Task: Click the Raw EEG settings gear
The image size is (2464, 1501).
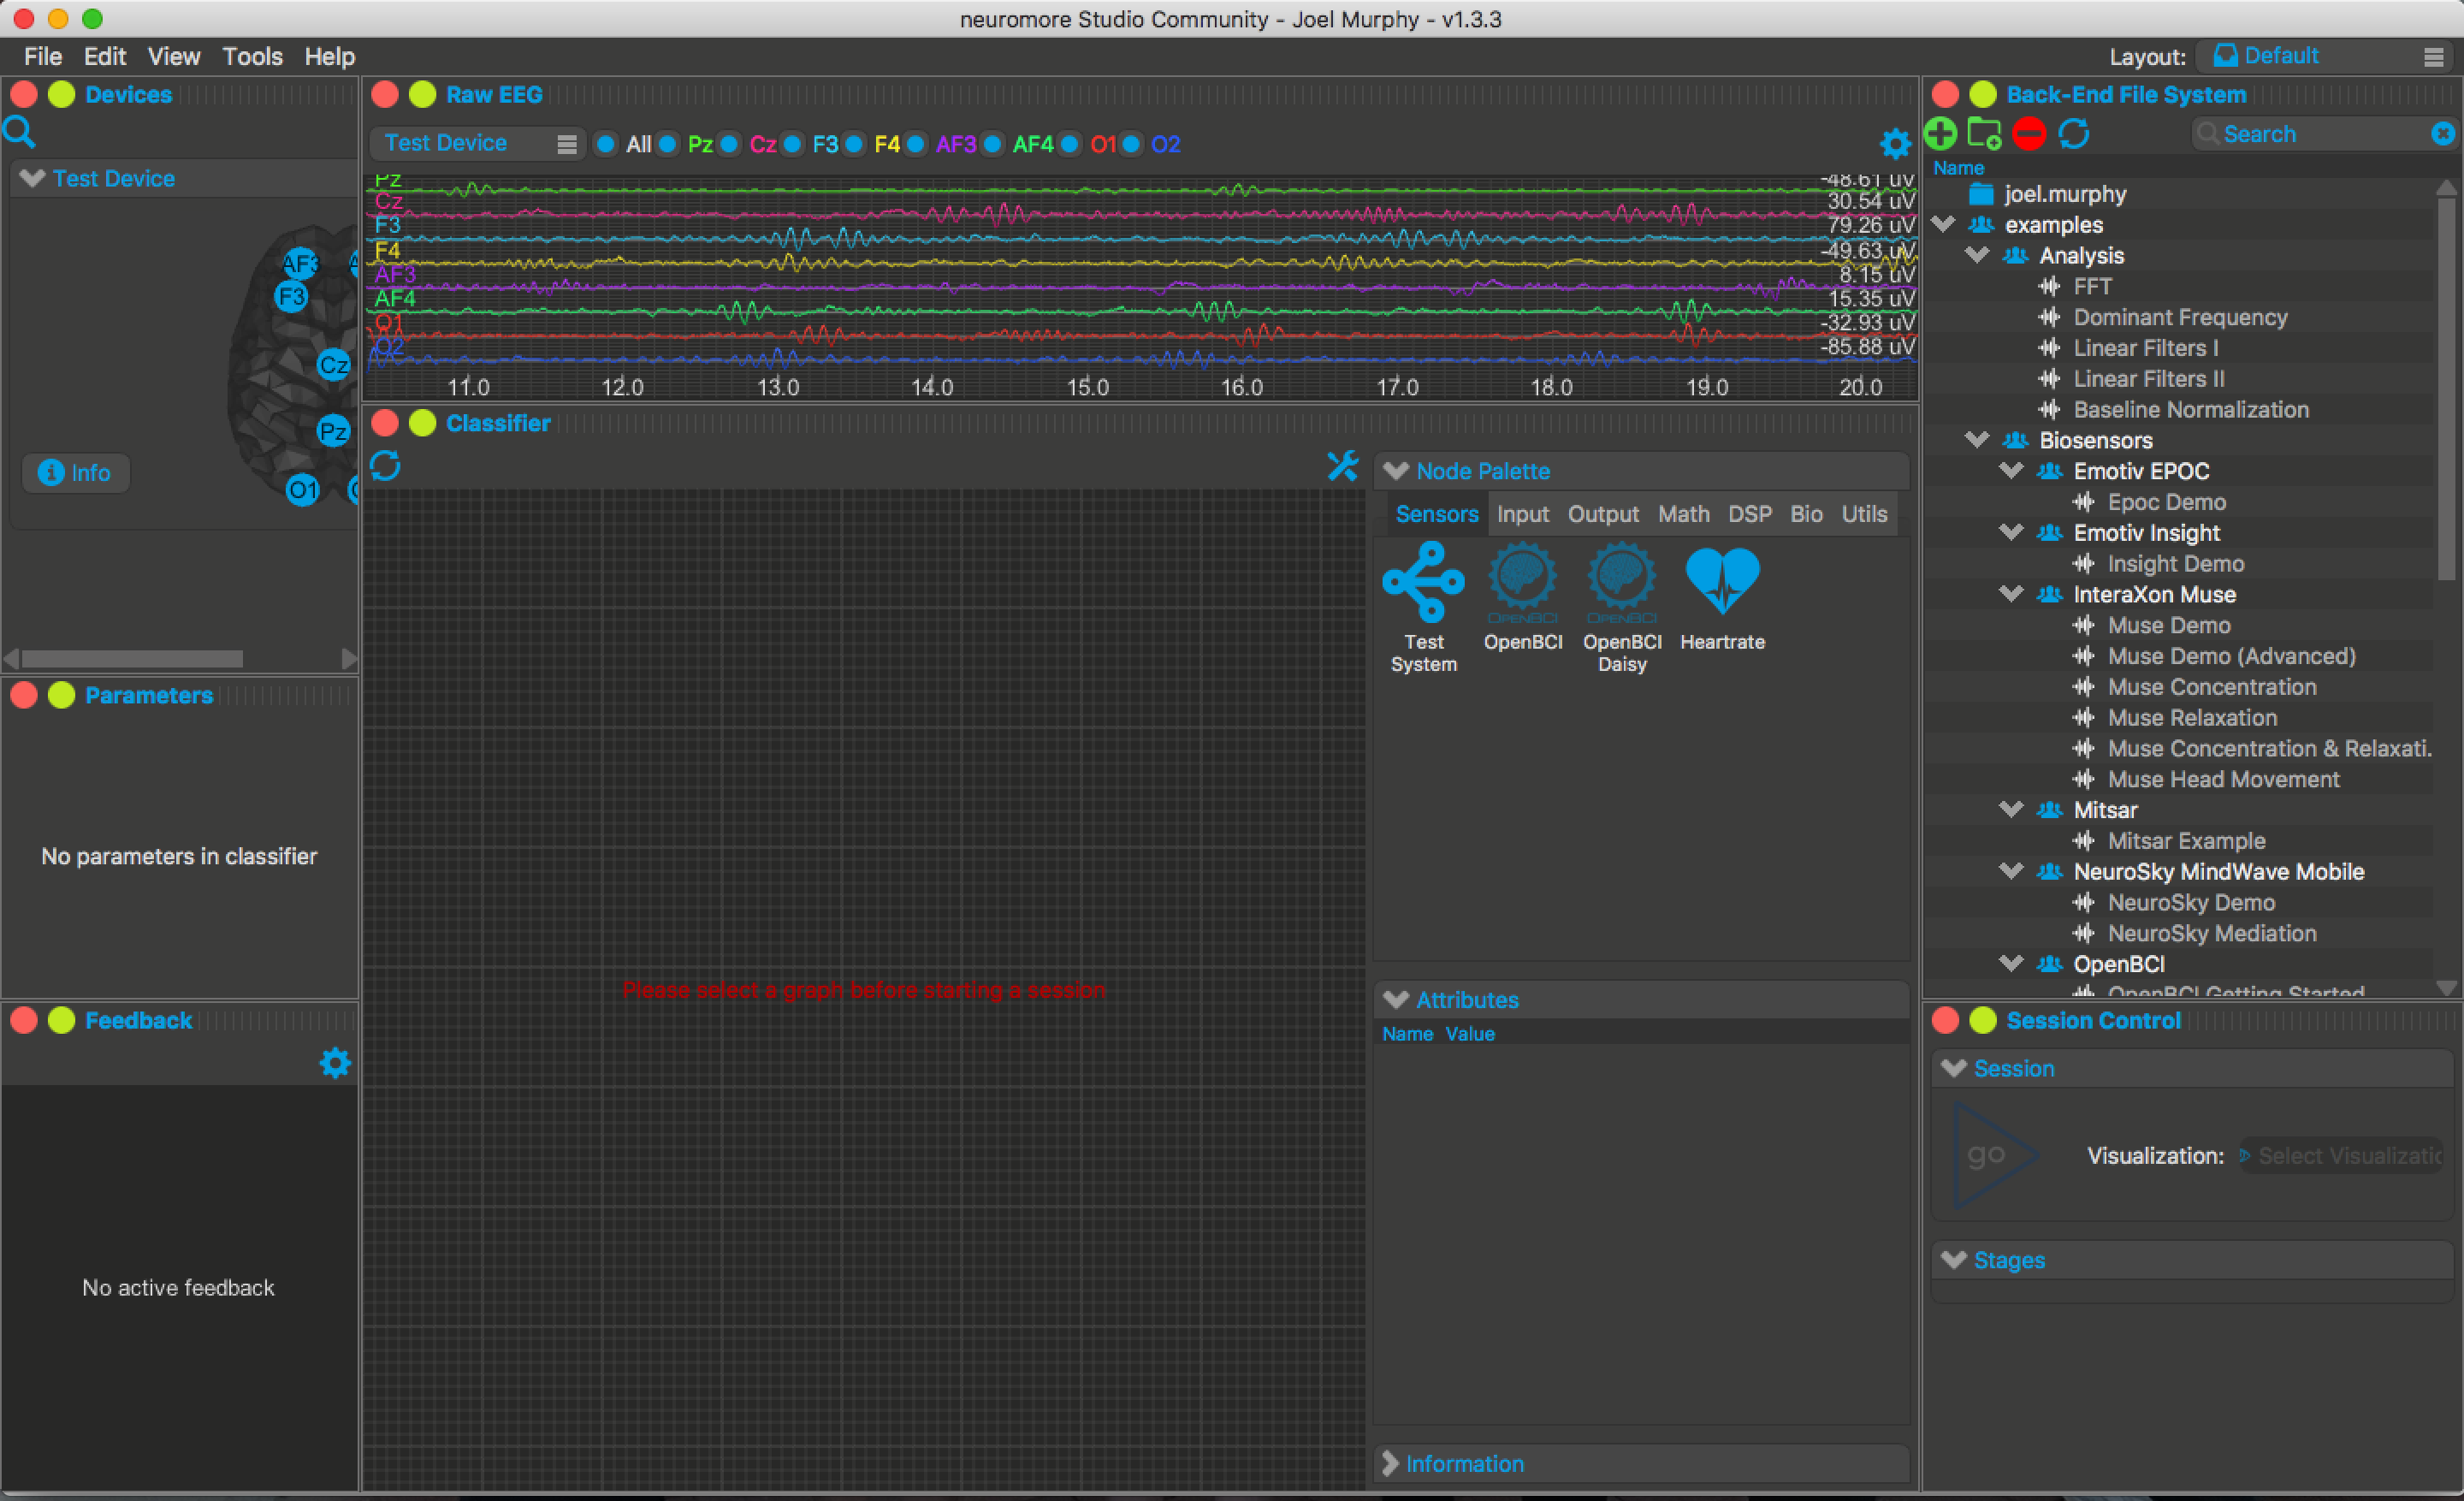Action: click(1894, 144)
